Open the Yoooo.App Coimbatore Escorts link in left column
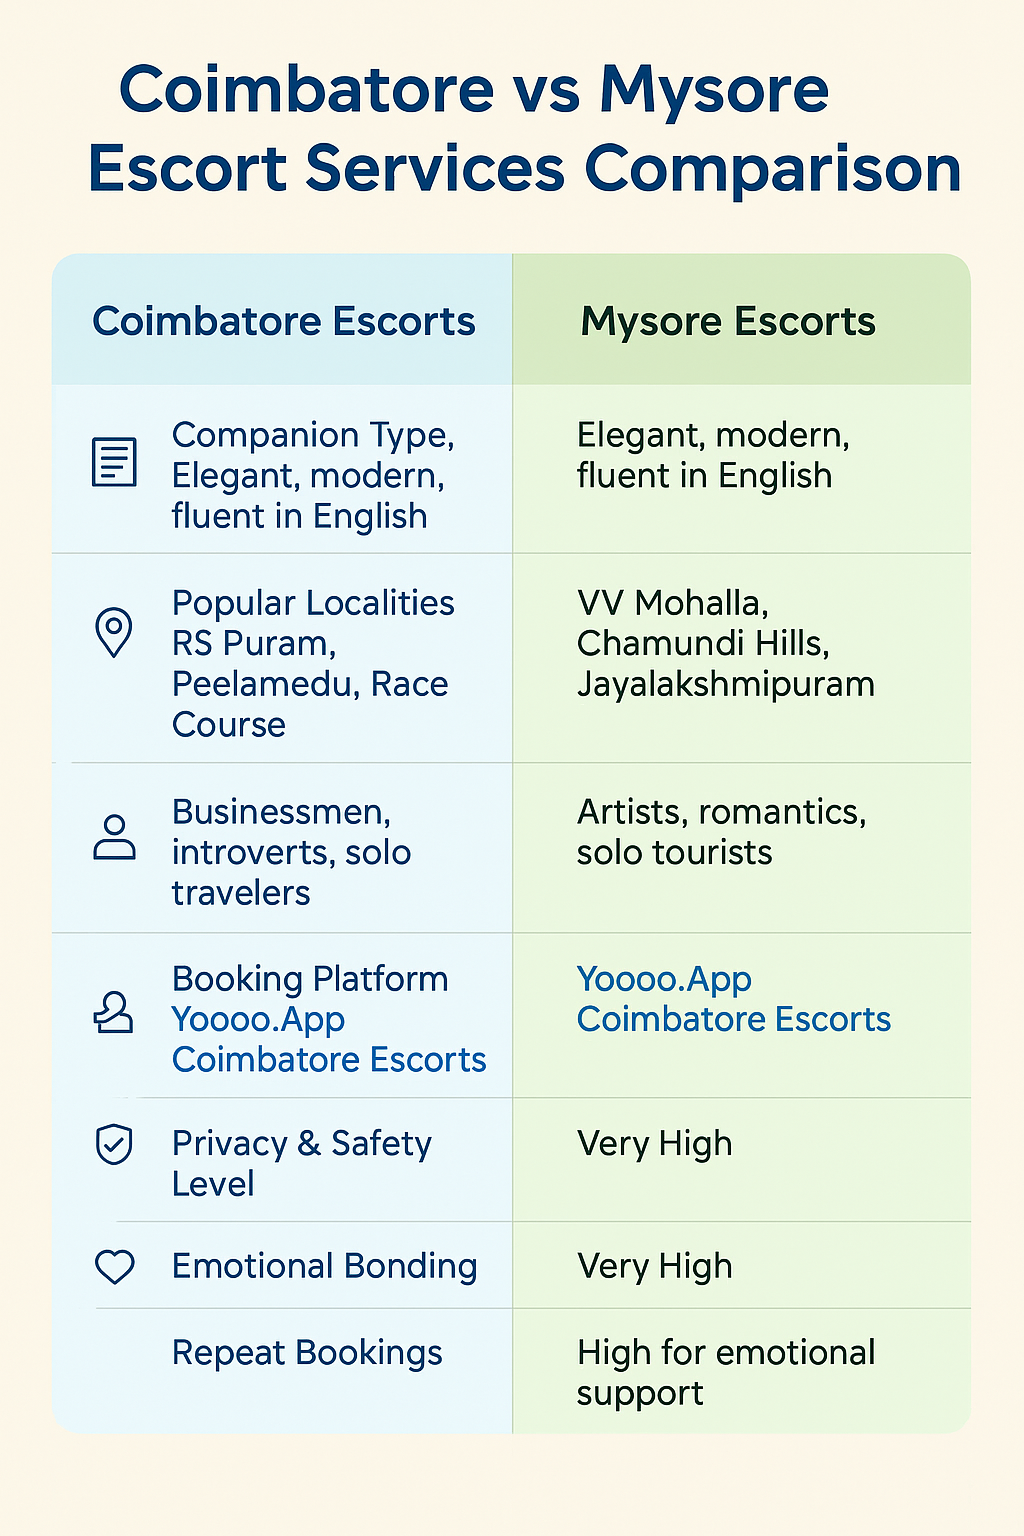This screenshot has width=1024, height=1536. tap(329, 1039)
